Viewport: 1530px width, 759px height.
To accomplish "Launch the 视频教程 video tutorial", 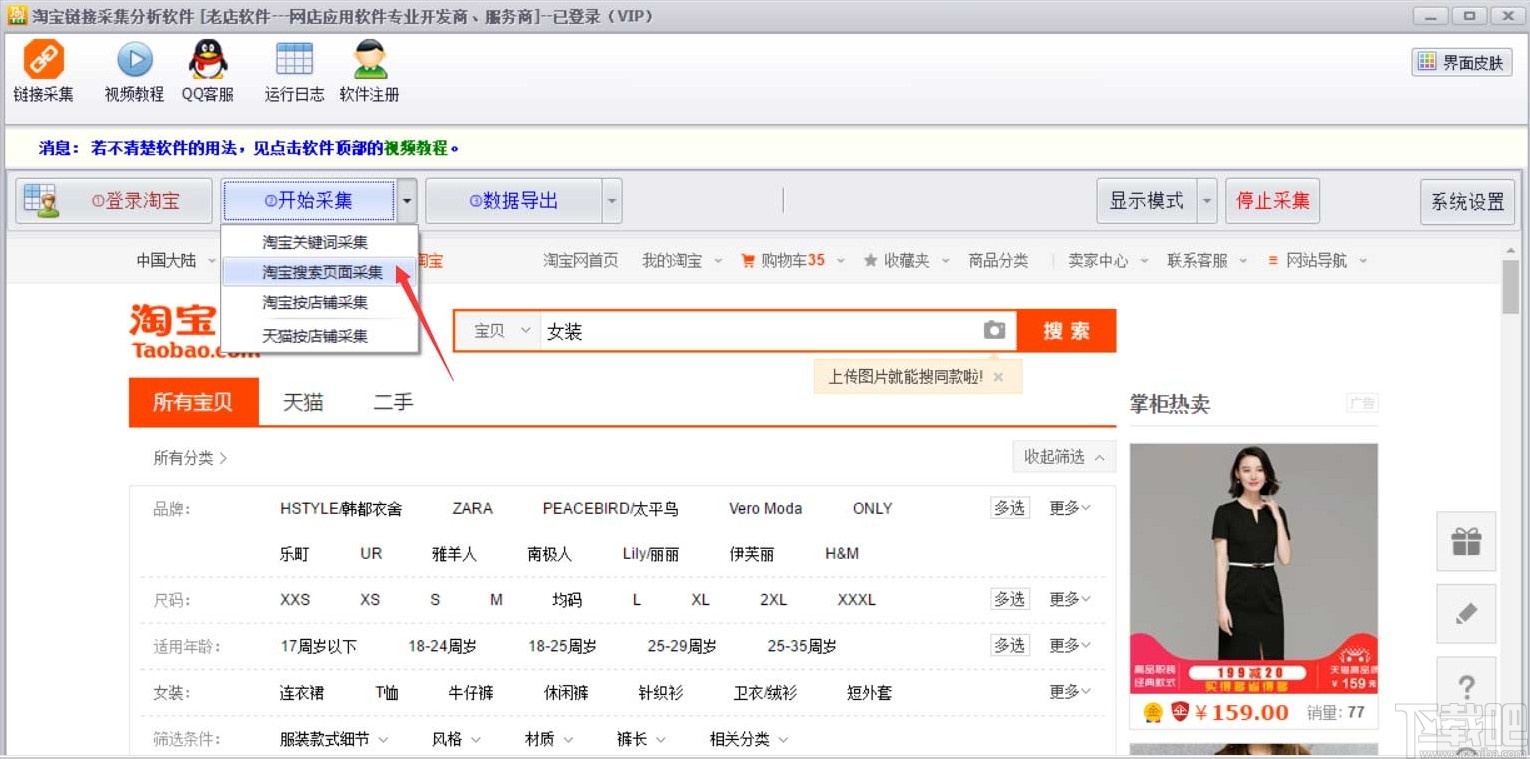I will (133, 70).
